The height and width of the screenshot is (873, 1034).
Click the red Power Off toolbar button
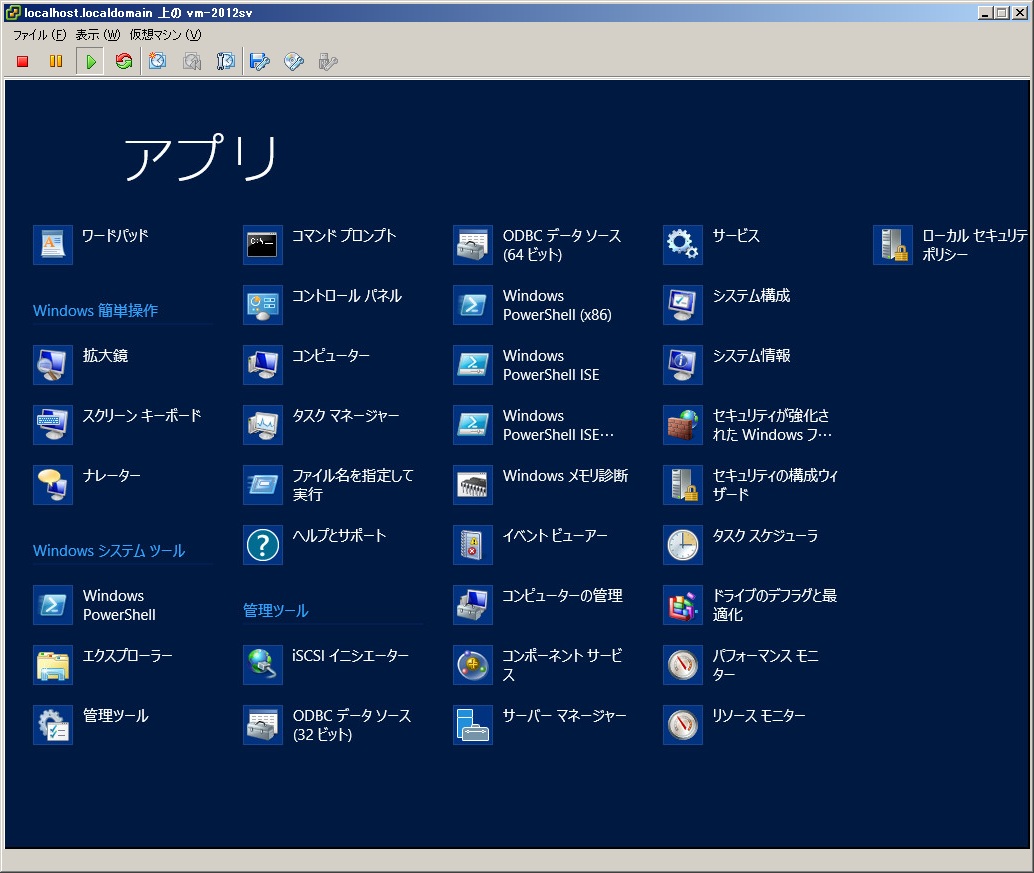[x=22, y=61]
